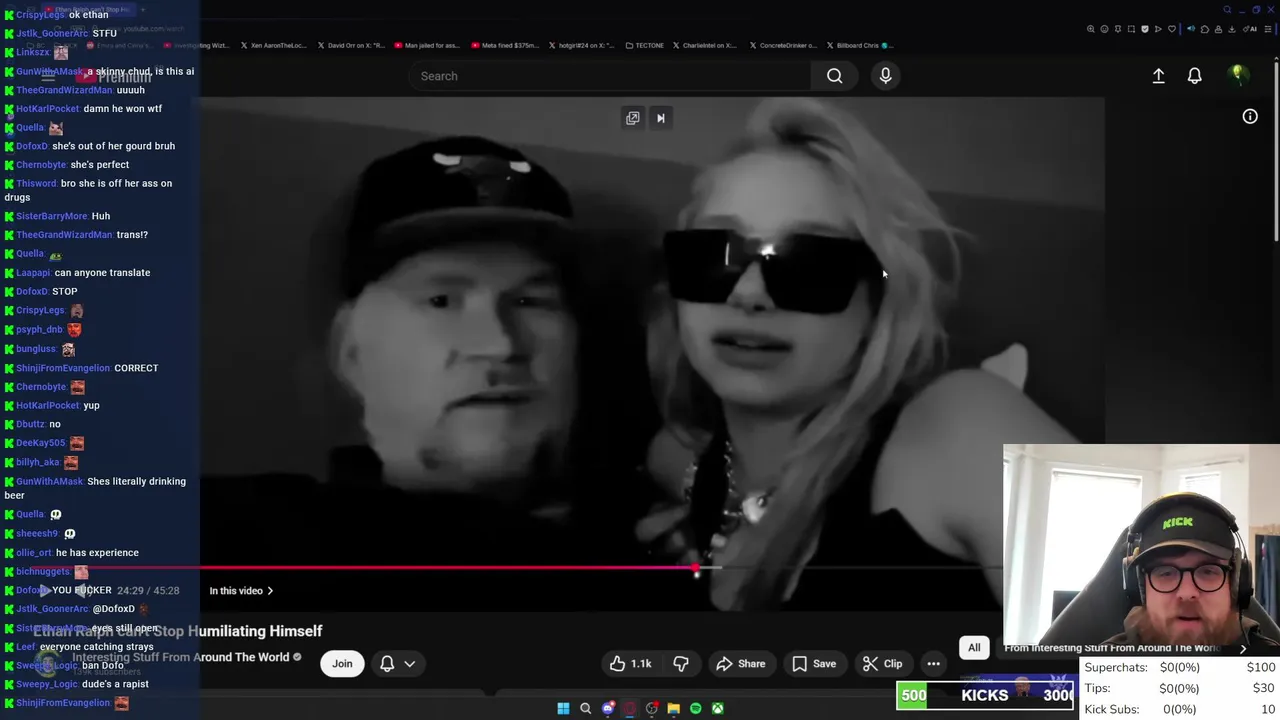Screen dimensions: 1280x720
Task: Click the browser snapshot selection icon
Action: pos(1131,29)
